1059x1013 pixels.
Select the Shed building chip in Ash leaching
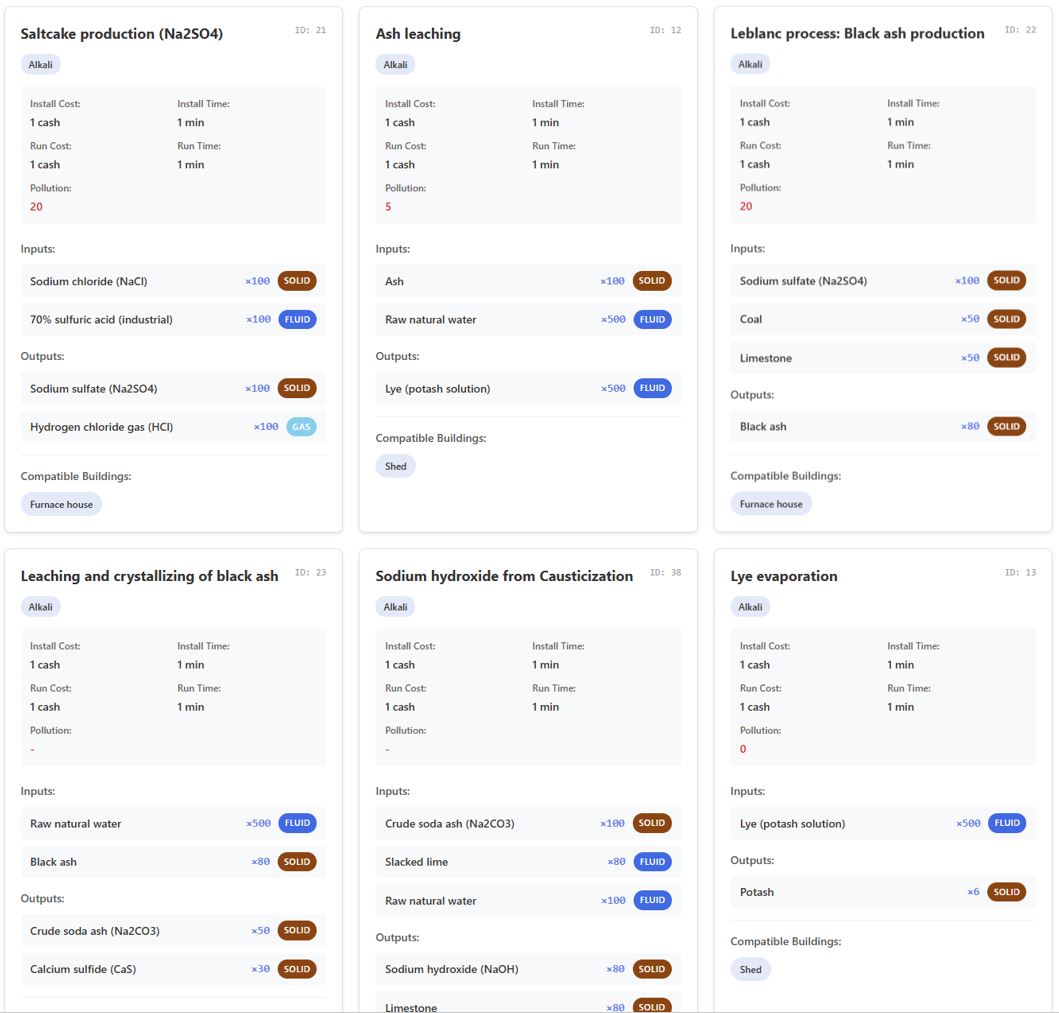pos(396,466)
